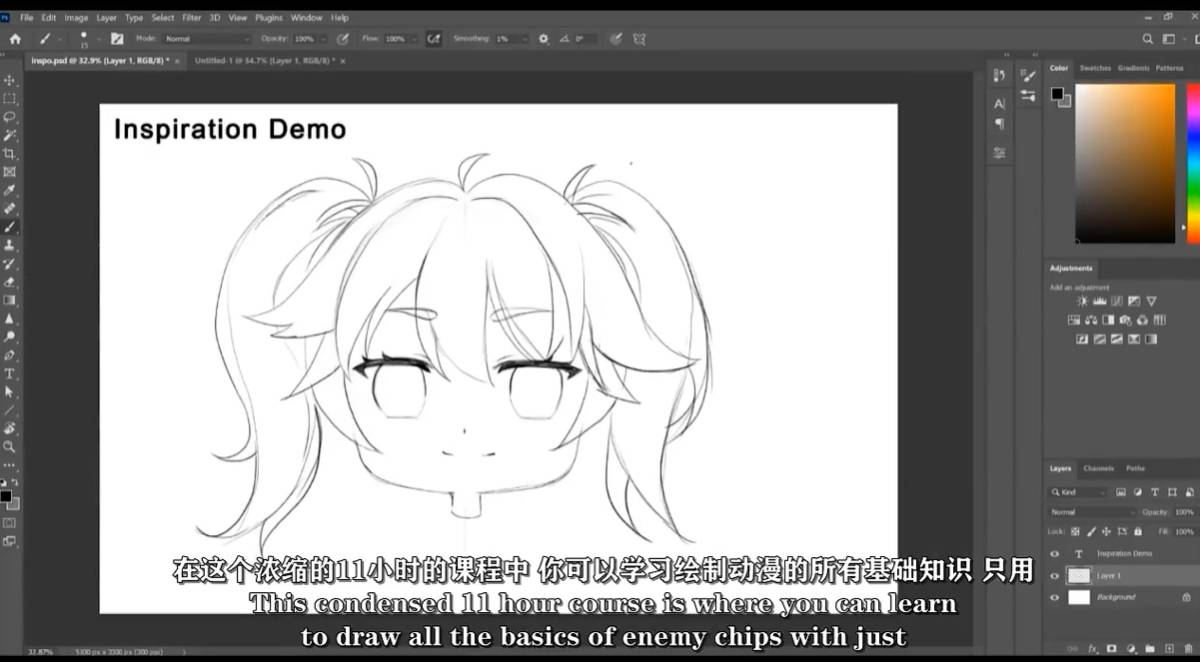
Task: Hide the Inspiration Demo text layer
Action: [x=1055, y=553]
